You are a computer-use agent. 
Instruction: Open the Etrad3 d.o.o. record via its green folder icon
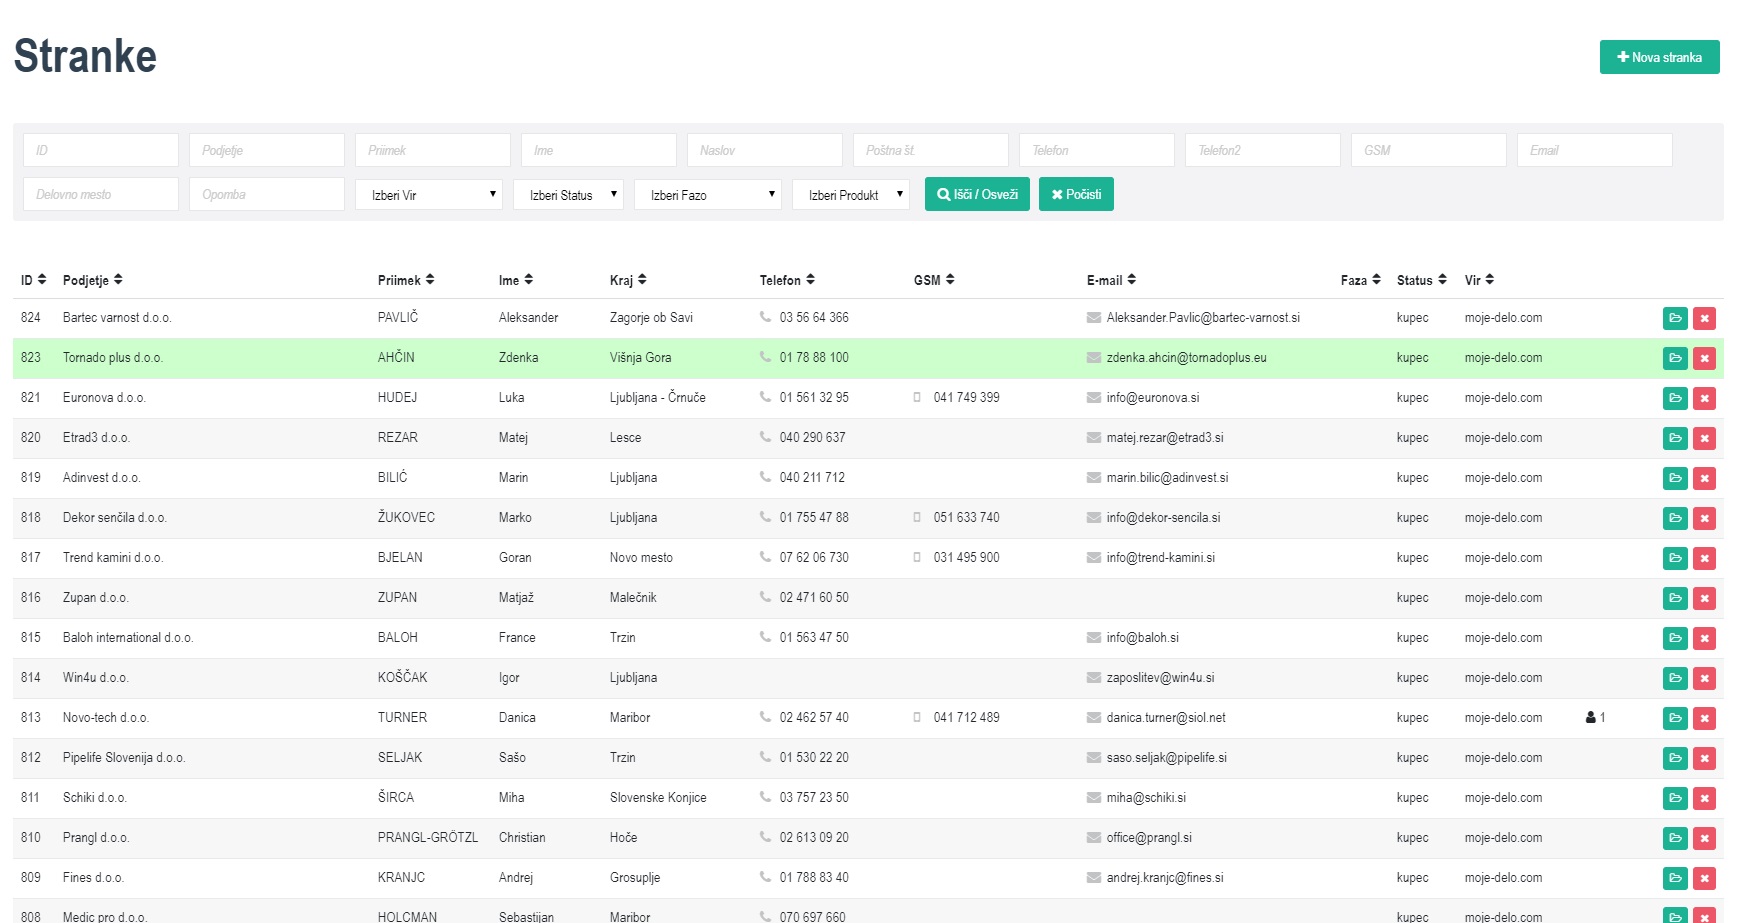[x=1675, y=438]
